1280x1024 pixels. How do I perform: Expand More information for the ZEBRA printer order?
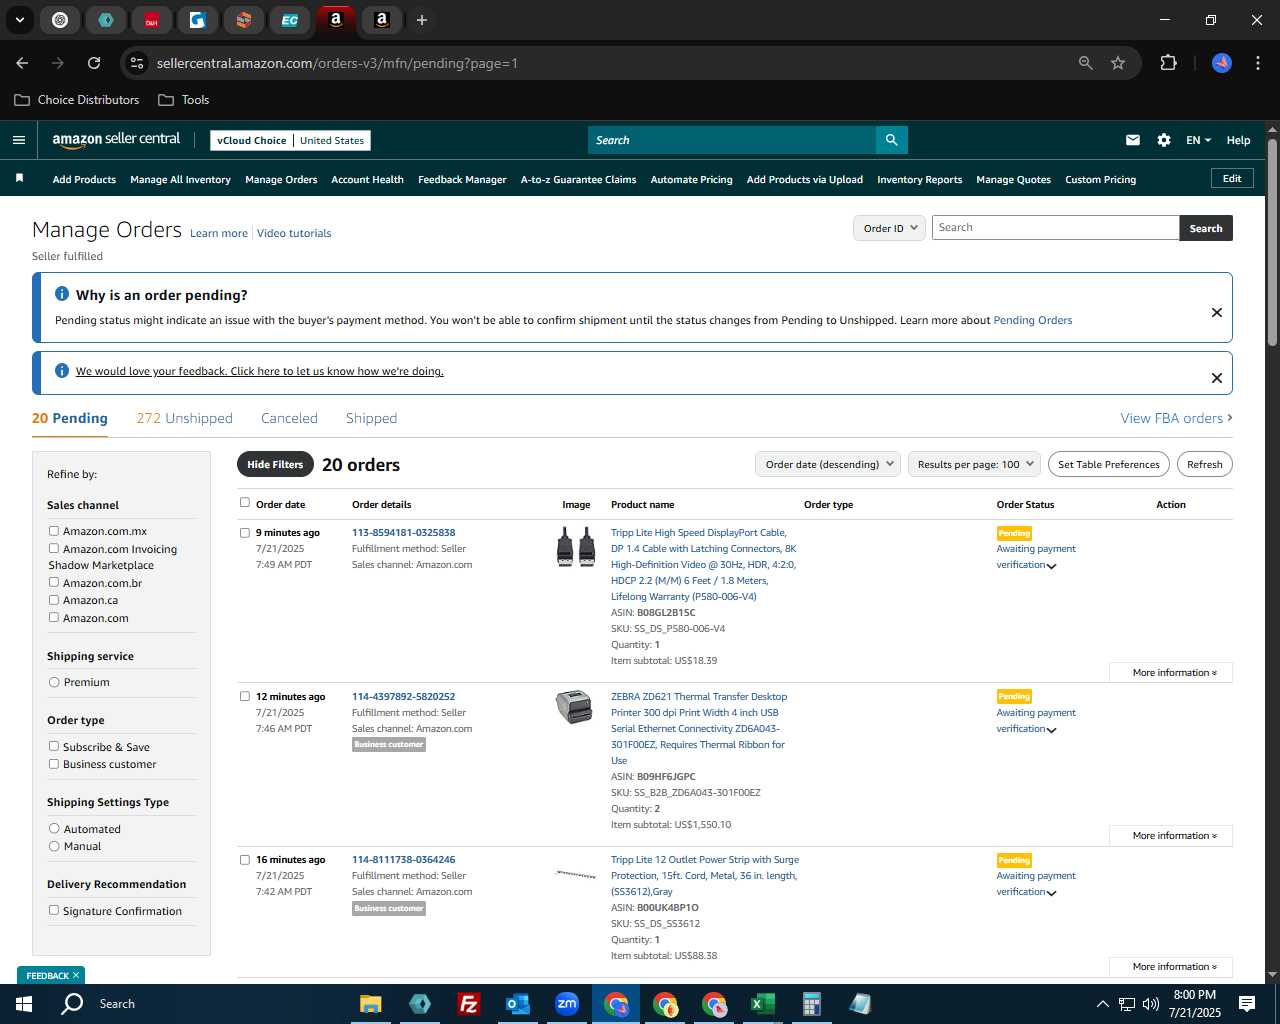click(1171, 836)
